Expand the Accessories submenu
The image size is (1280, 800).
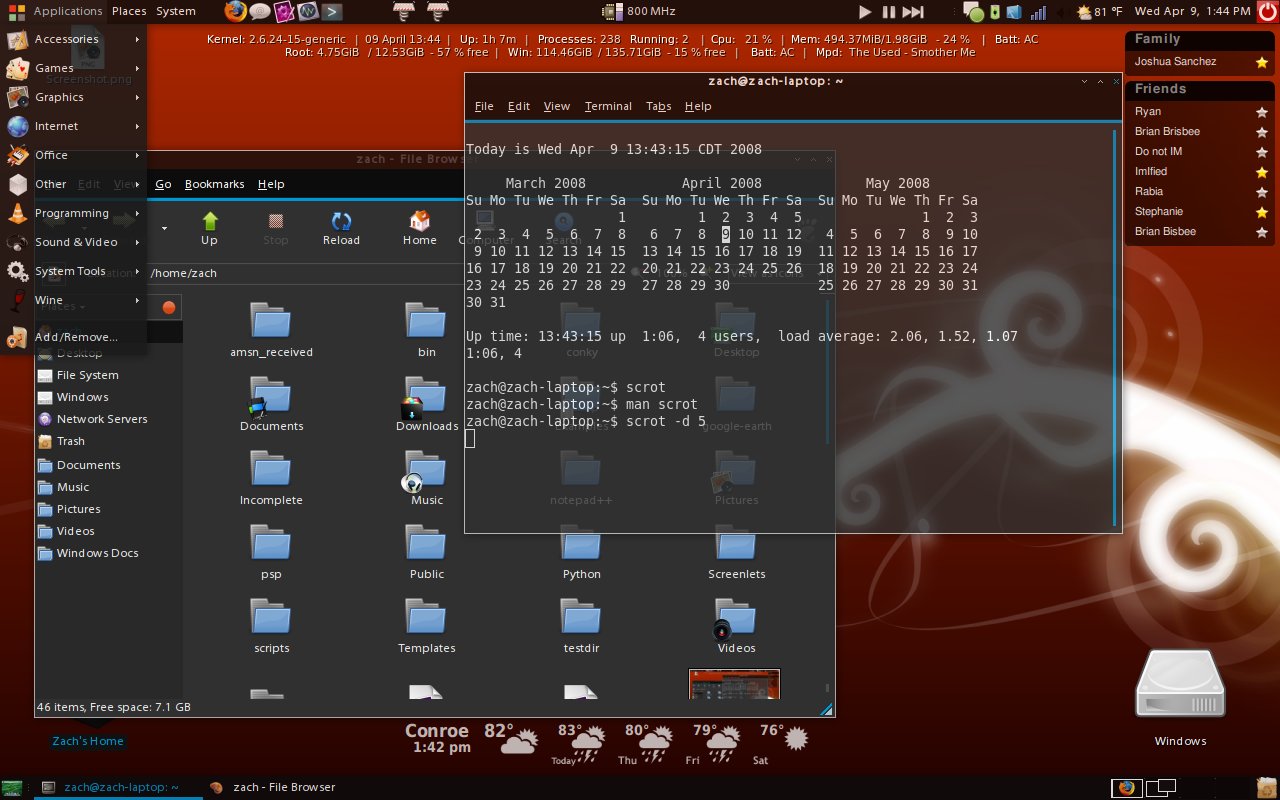(75, 39)
